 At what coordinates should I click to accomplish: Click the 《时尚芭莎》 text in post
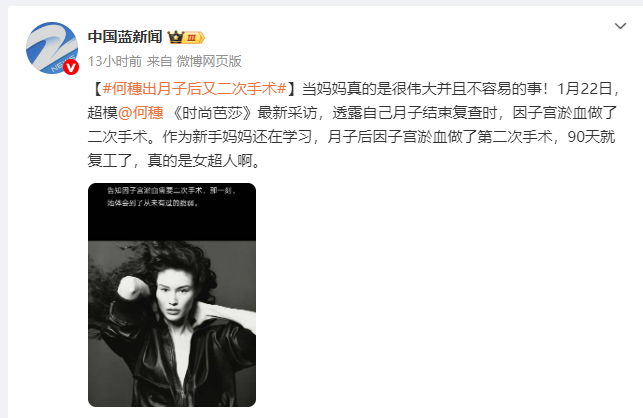[213, 112]
